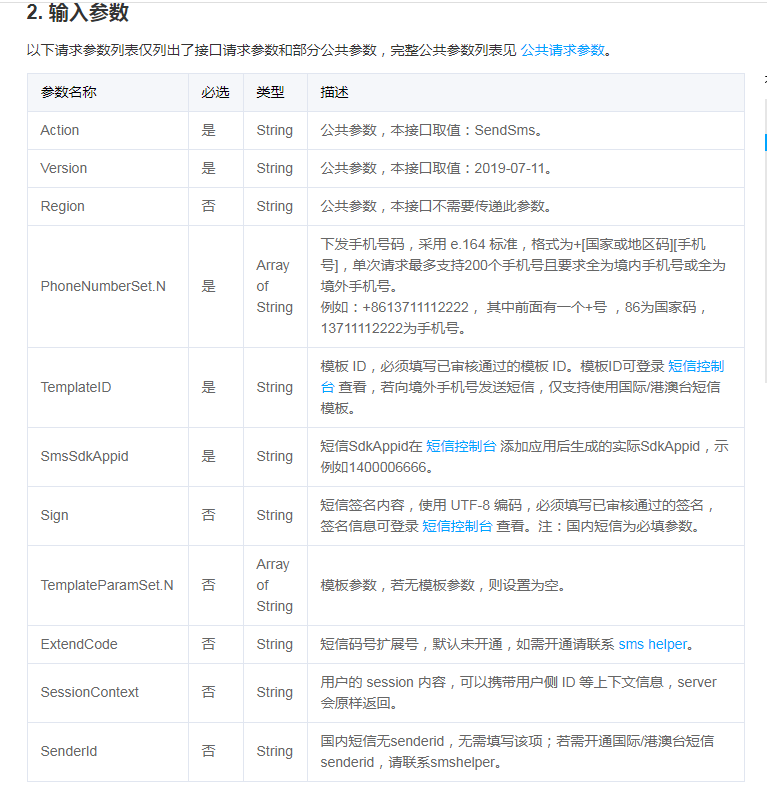767x800 pixels.
Task: Click the SessionContext description about session 内容
Action: tap(518, 692)
